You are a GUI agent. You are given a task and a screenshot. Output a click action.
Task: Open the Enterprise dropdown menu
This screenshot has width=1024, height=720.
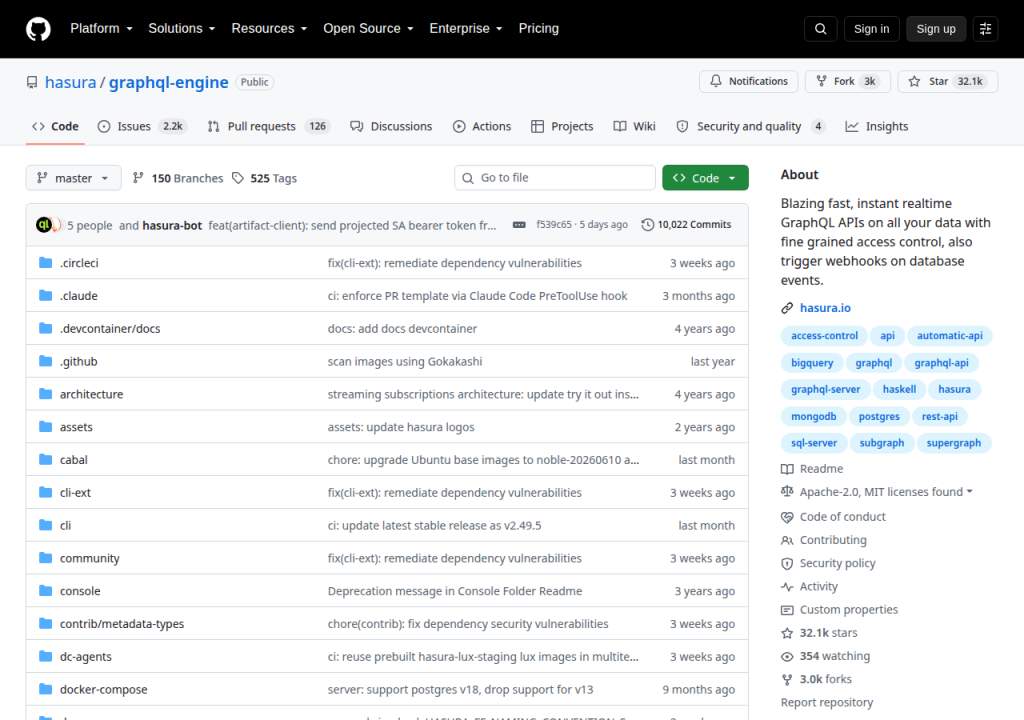[x=466, y=29]
